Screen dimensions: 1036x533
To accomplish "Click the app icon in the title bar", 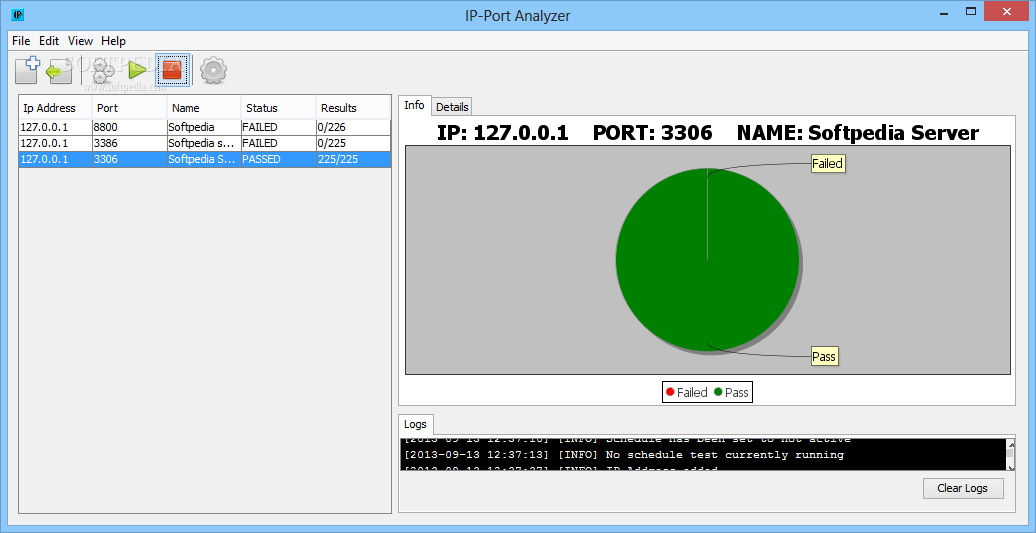I will 18,15.
